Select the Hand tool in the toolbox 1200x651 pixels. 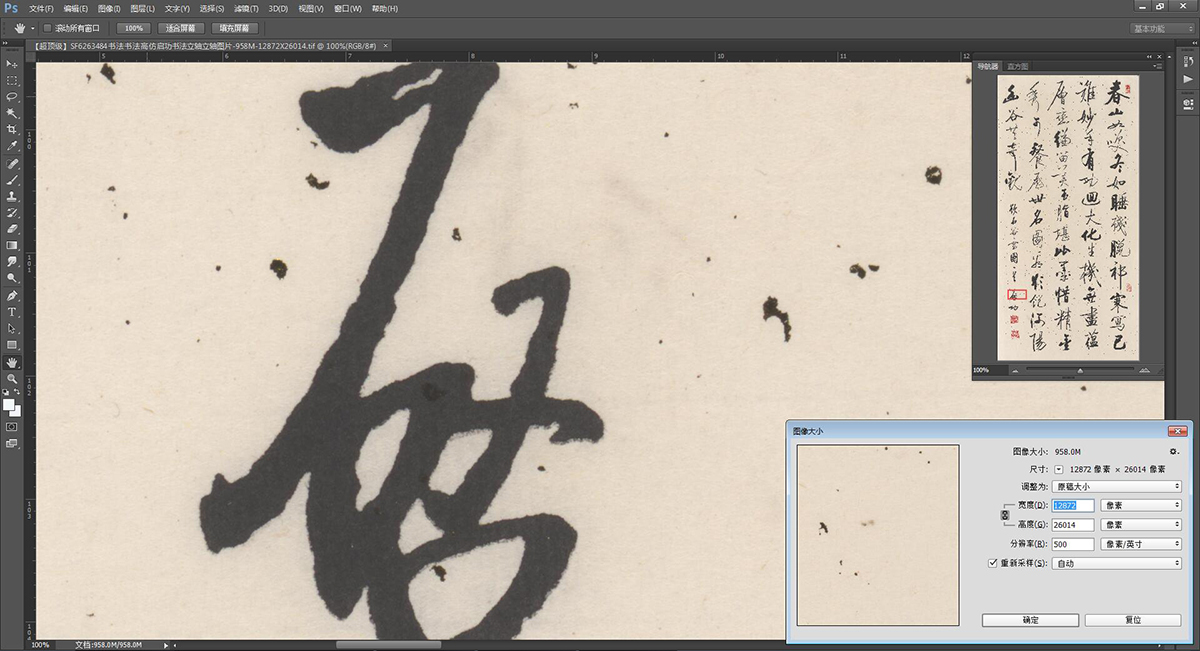pos(12,362)
